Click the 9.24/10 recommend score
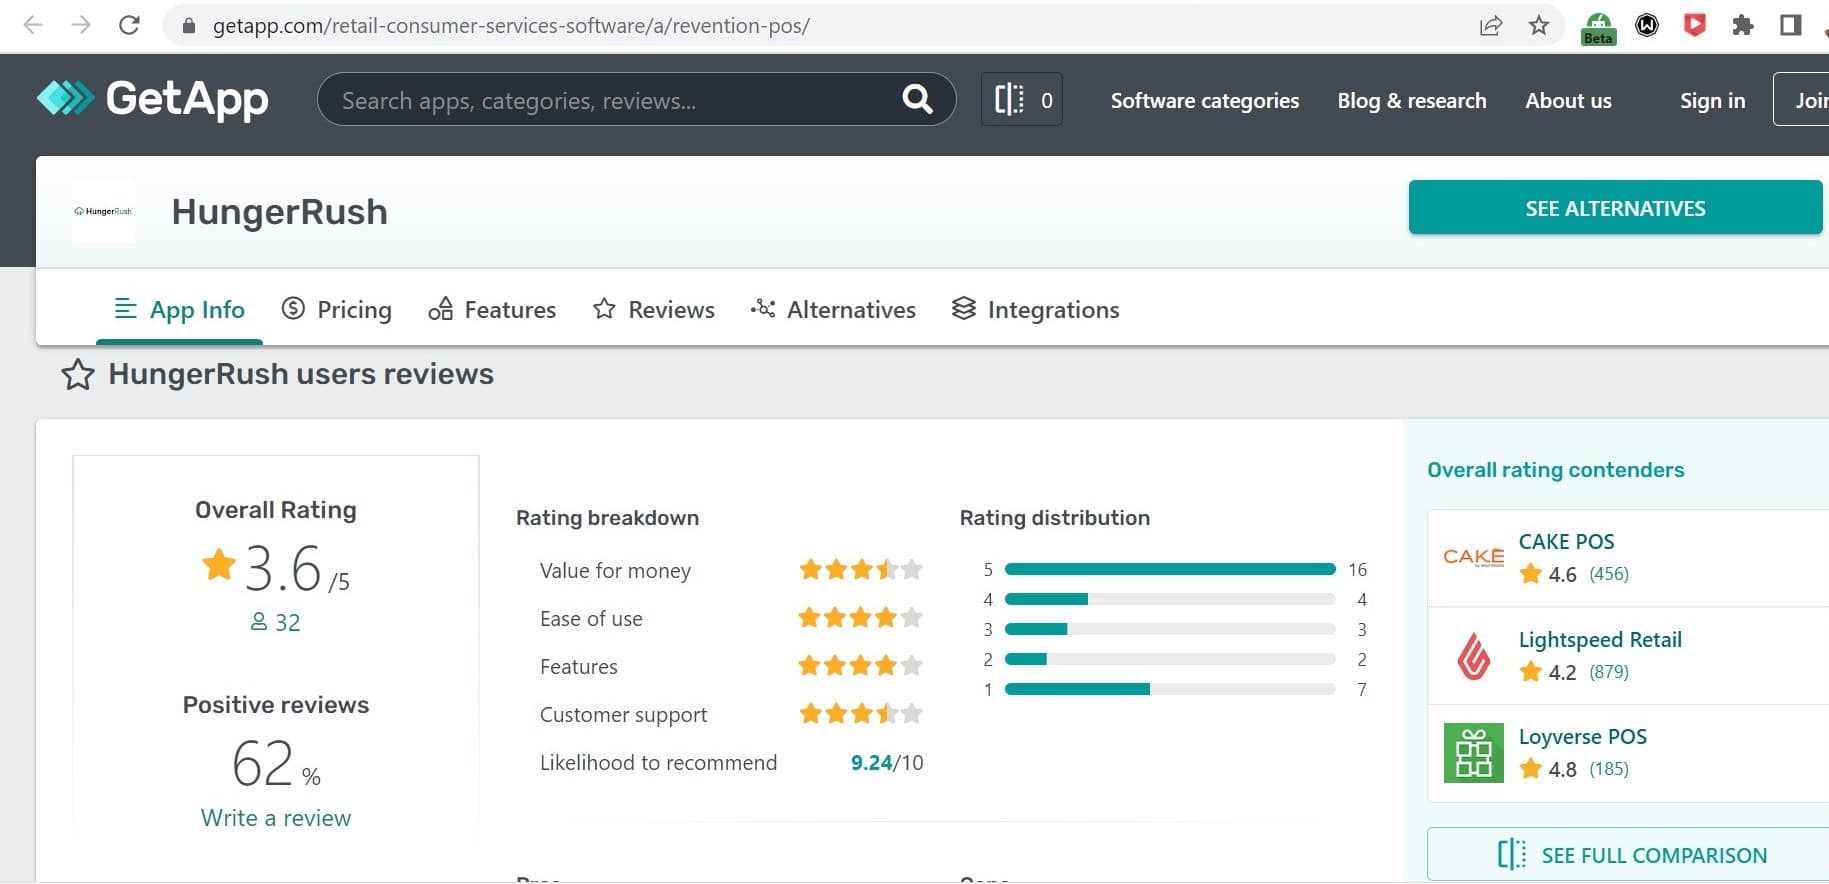 [887, 763]
